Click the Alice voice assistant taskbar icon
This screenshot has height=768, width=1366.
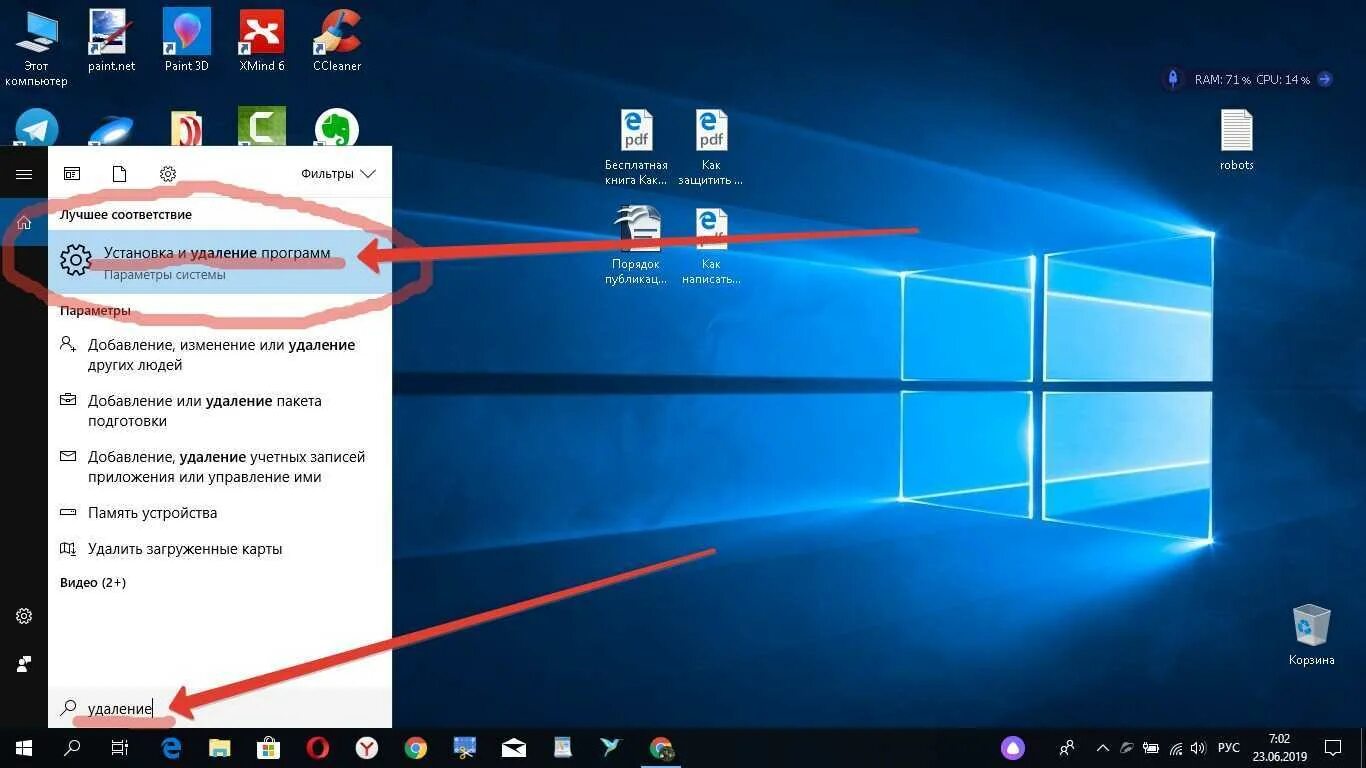coord(1013,747)
